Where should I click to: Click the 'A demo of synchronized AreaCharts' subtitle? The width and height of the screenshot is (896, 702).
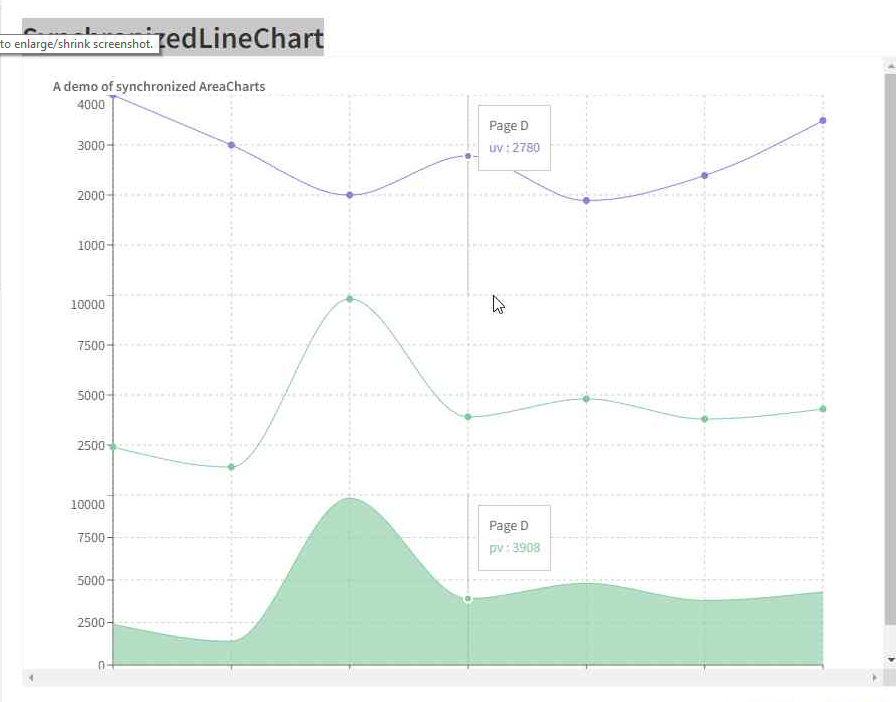click(159, 86)
